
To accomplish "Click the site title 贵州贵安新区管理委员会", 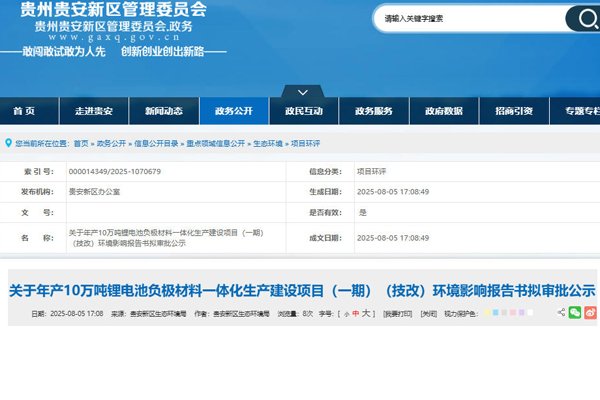I will [113, 9].
